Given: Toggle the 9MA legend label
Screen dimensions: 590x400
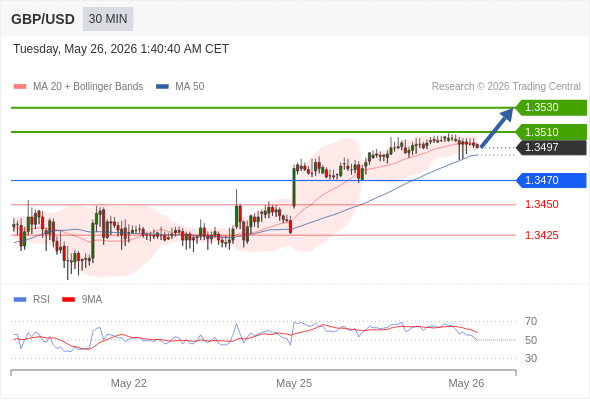Looking at the screenshot, I should 92,300.
